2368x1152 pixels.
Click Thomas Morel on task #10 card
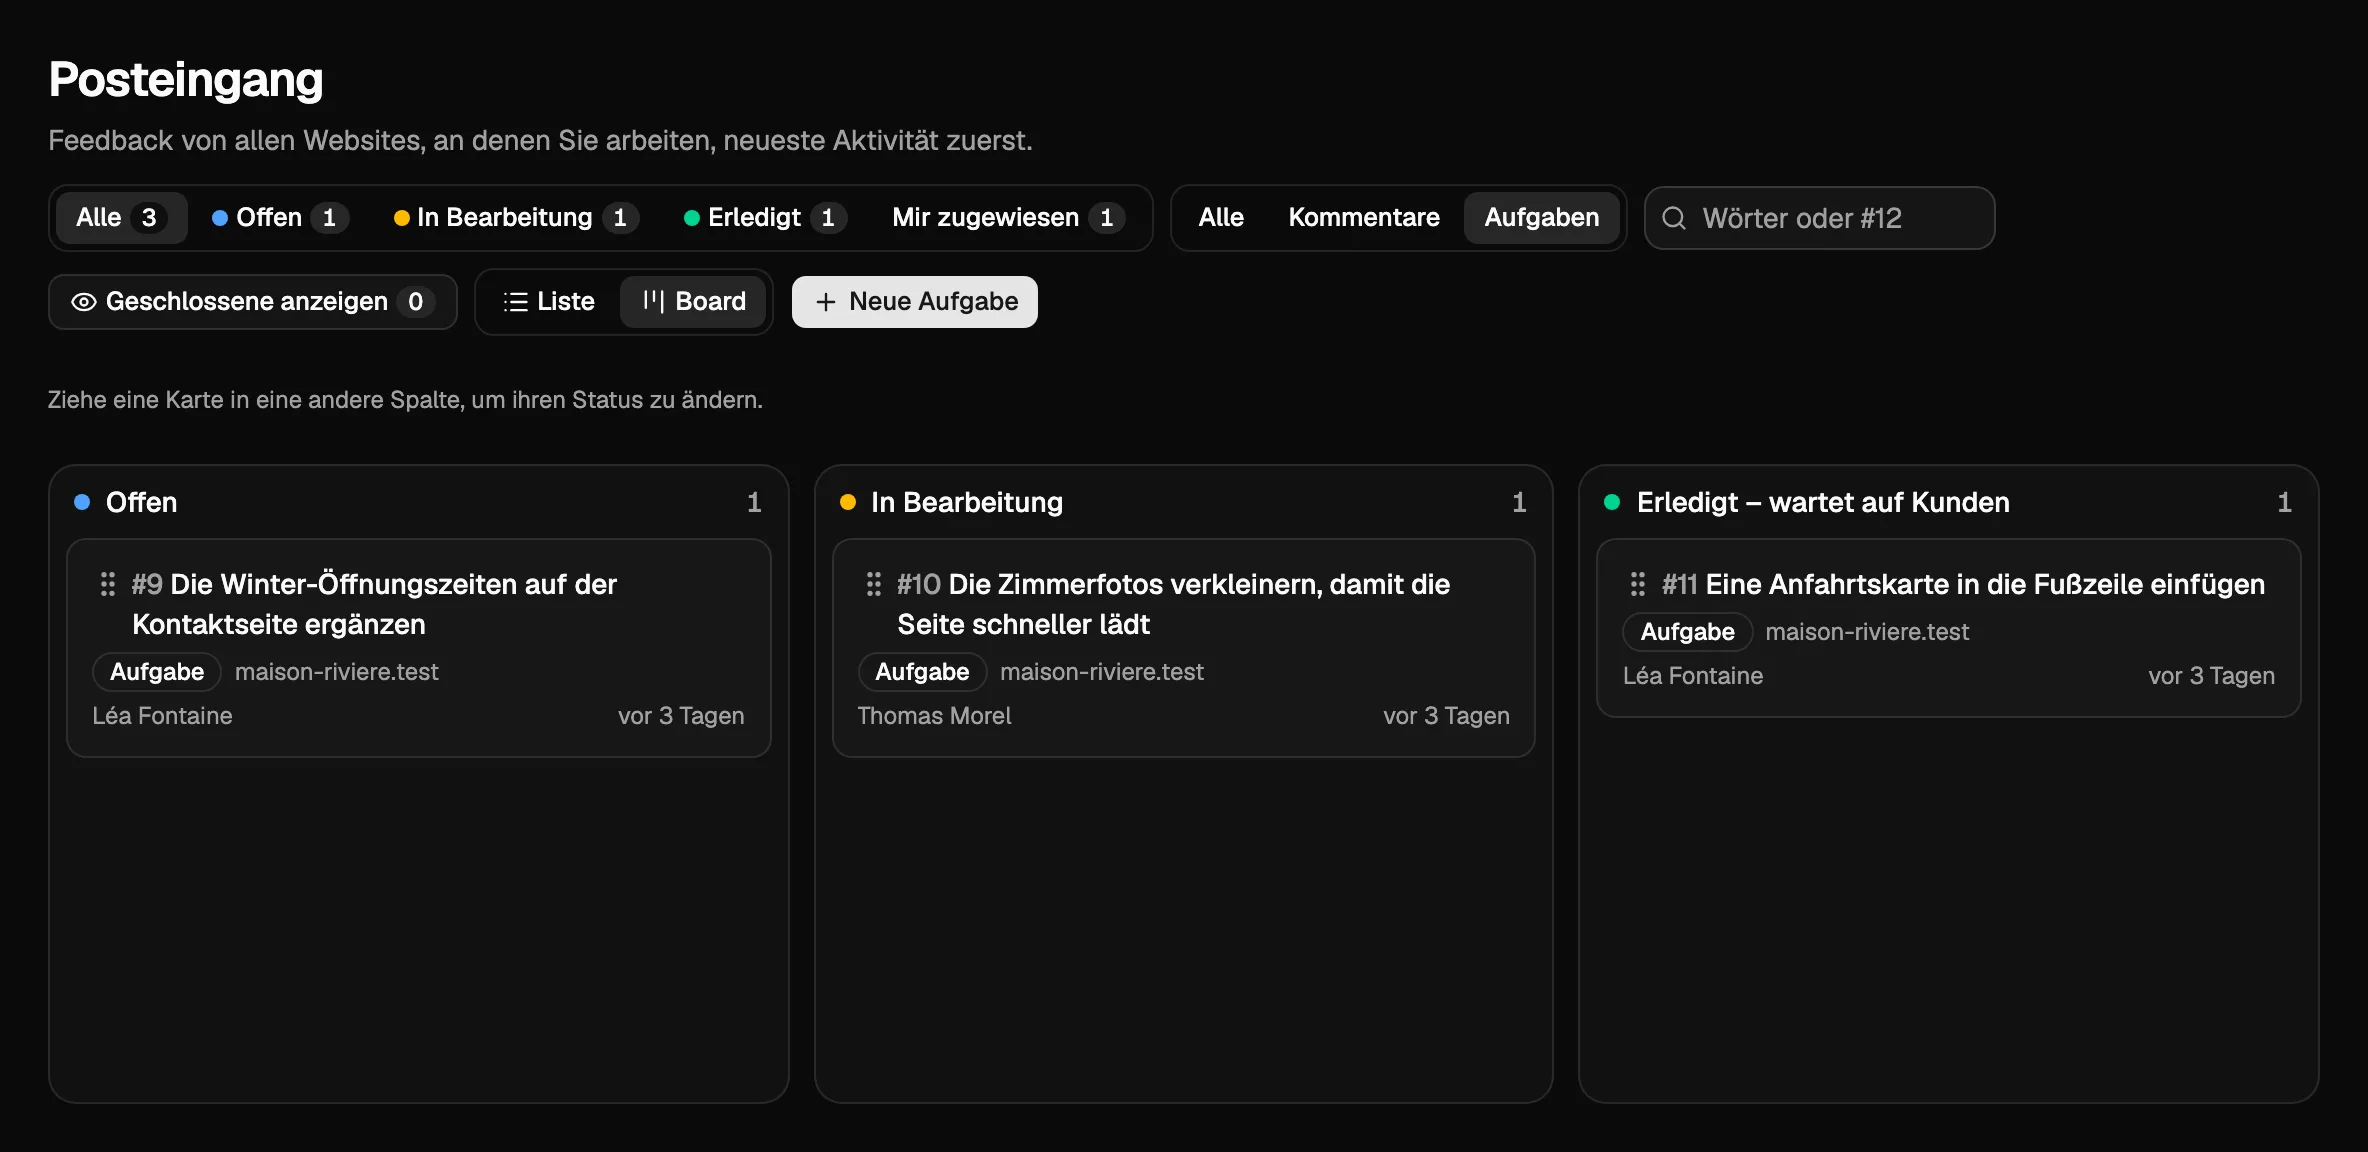click(x=934, y=716)
